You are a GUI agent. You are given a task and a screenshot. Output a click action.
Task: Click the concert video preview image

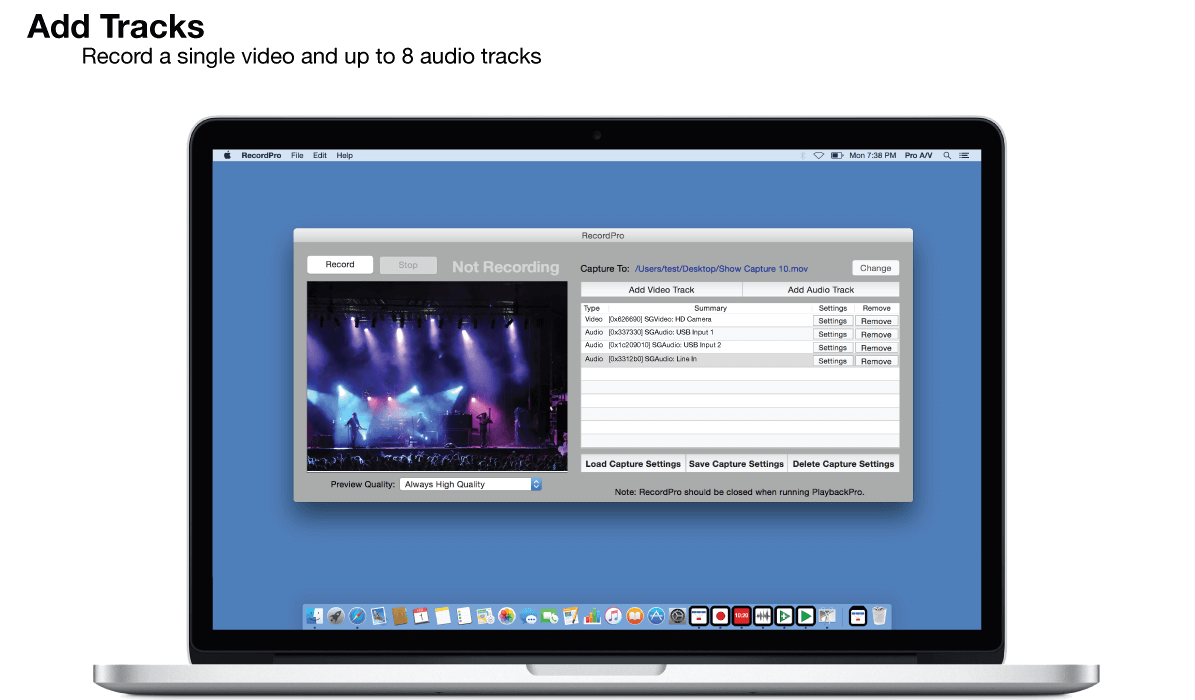point(437,377)
